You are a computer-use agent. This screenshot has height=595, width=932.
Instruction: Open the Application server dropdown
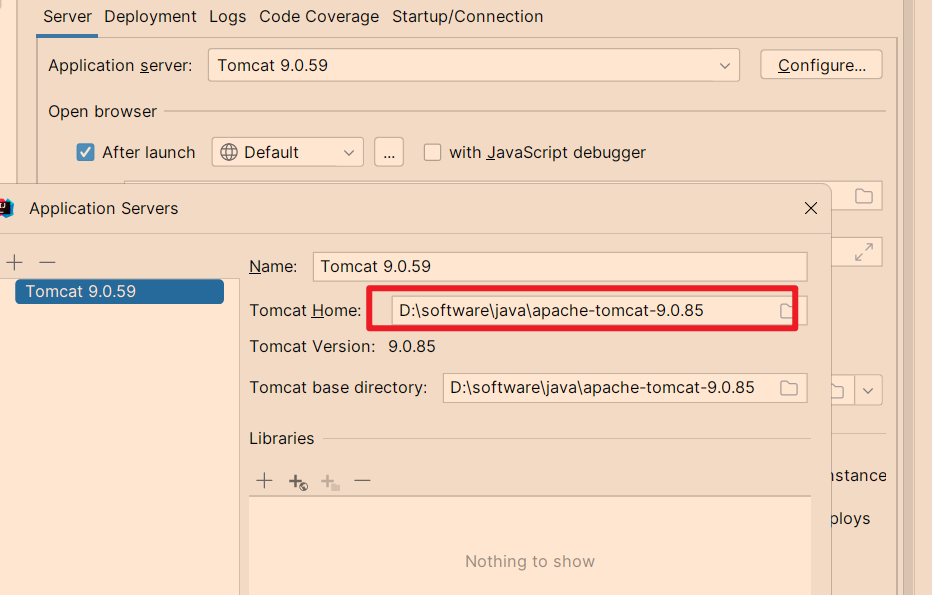click(x=474, y=65)
